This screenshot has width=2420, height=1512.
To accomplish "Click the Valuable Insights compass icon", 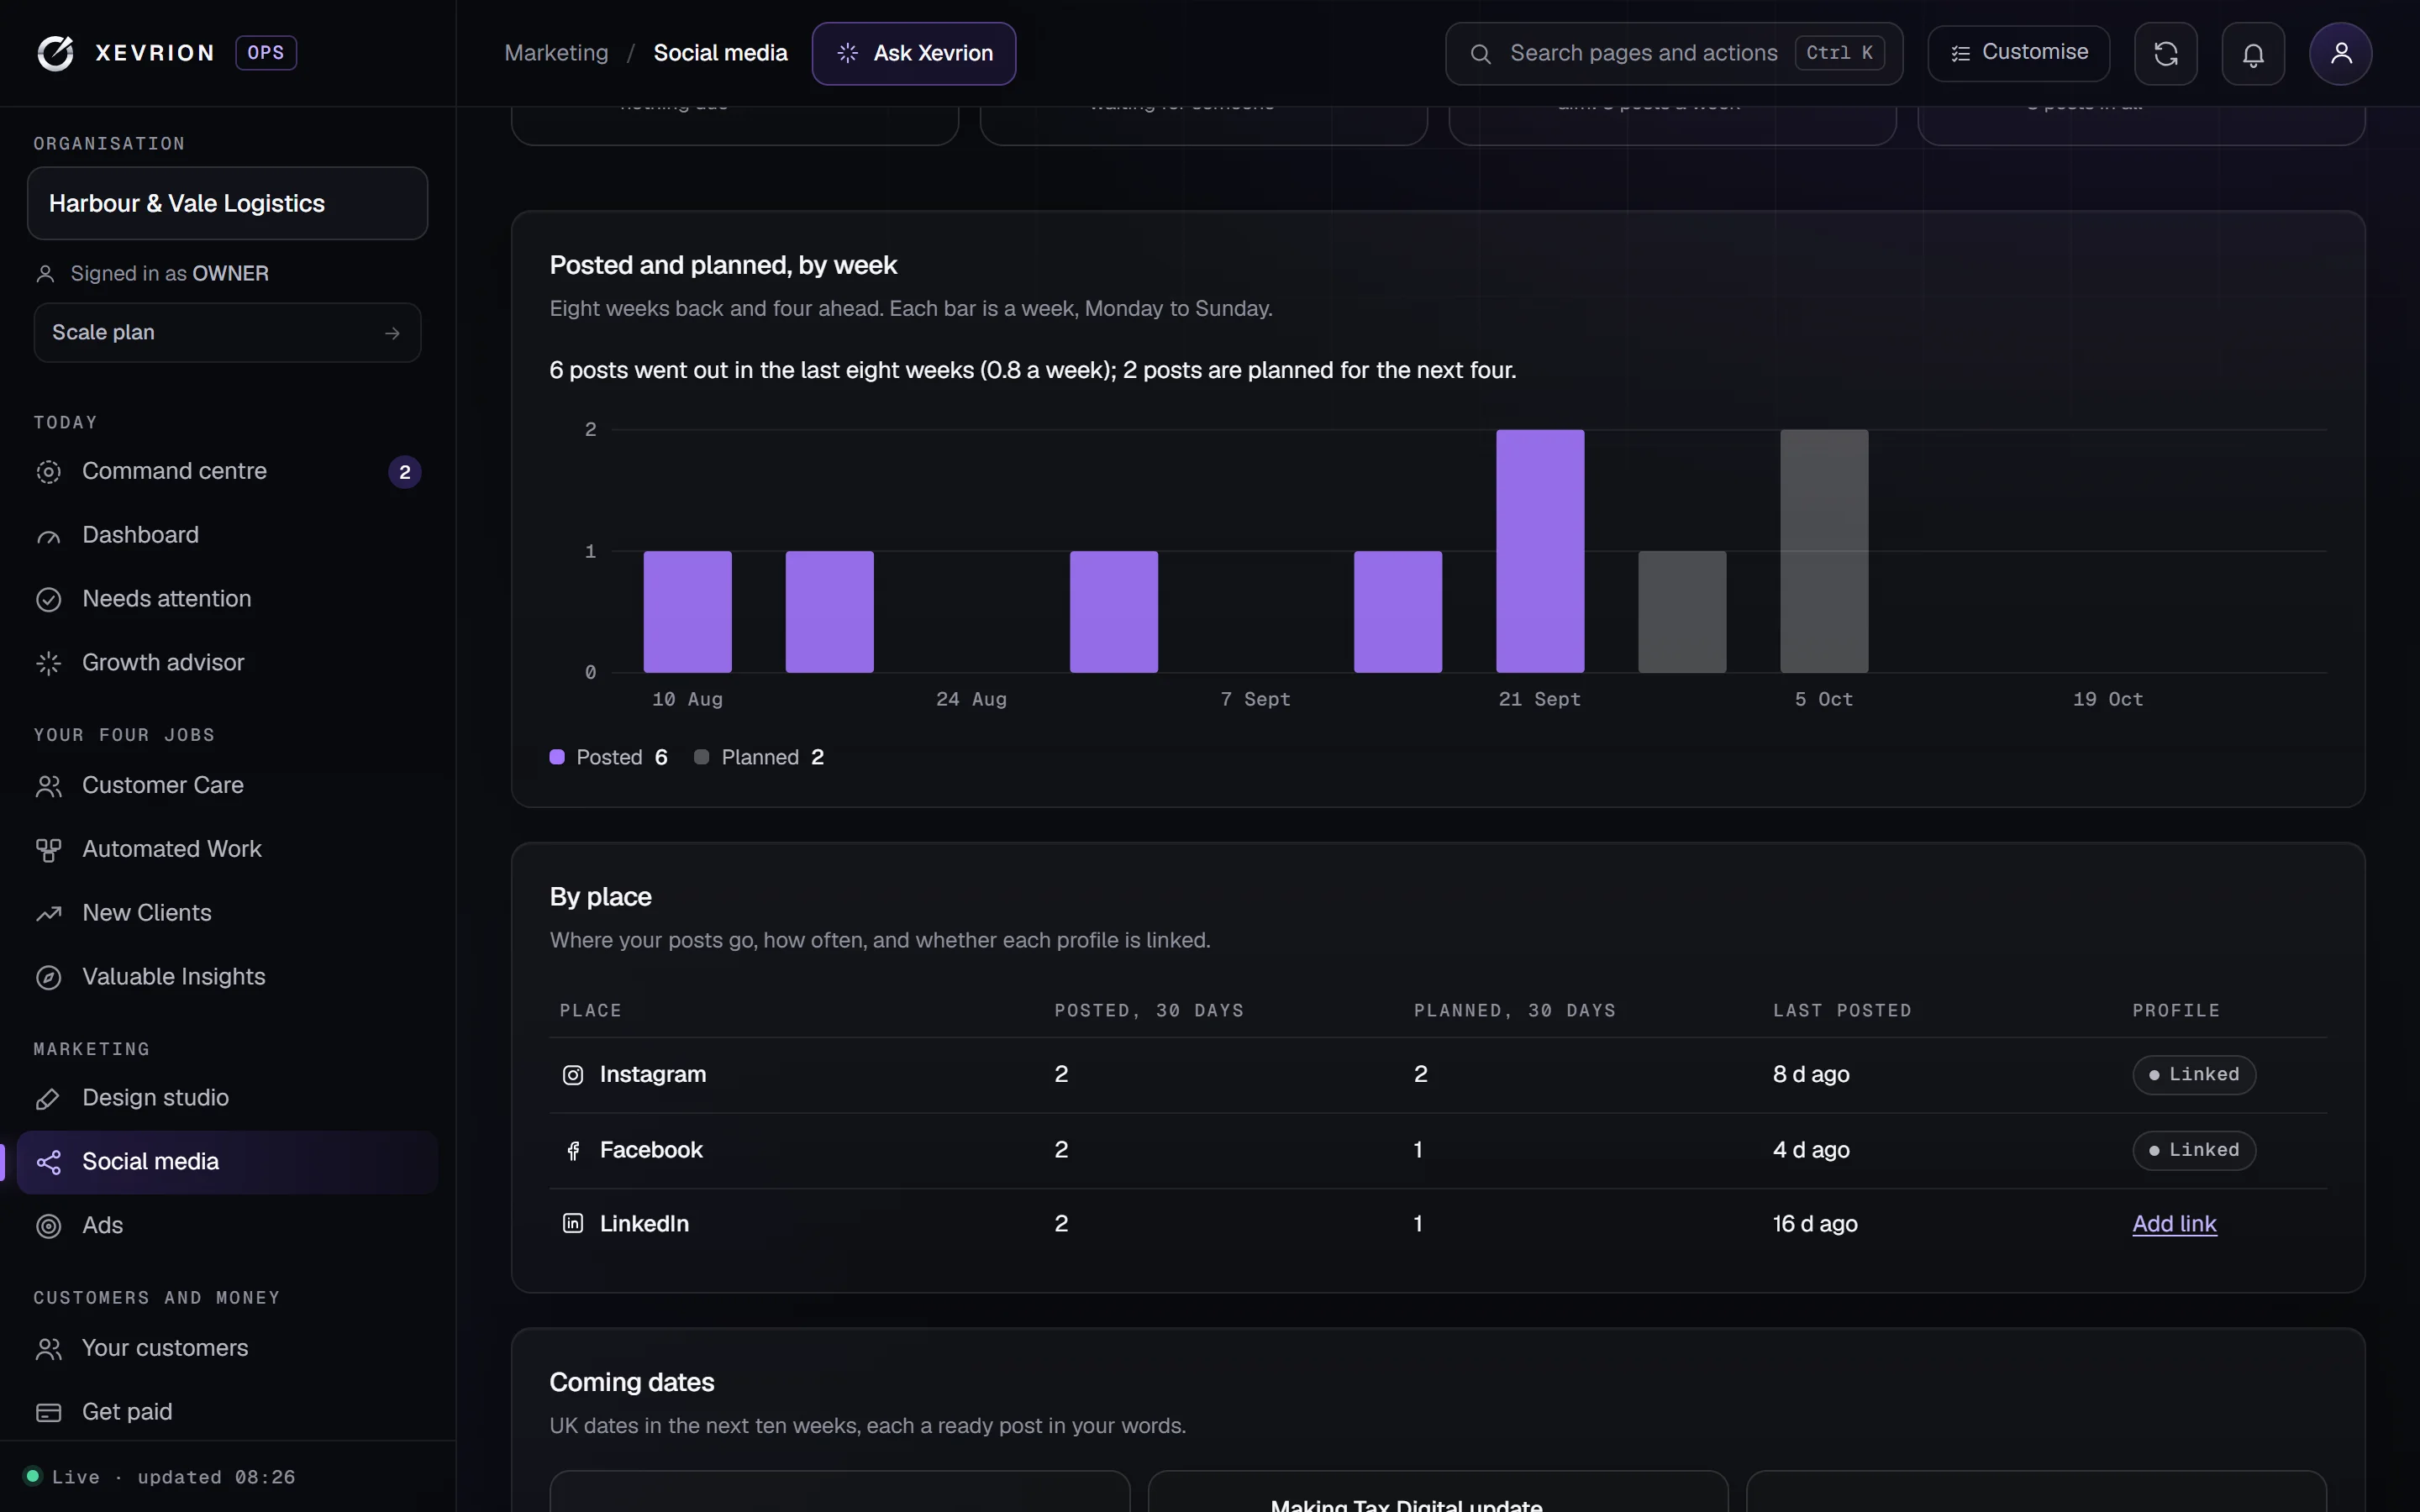I will (x=49, y=978).
